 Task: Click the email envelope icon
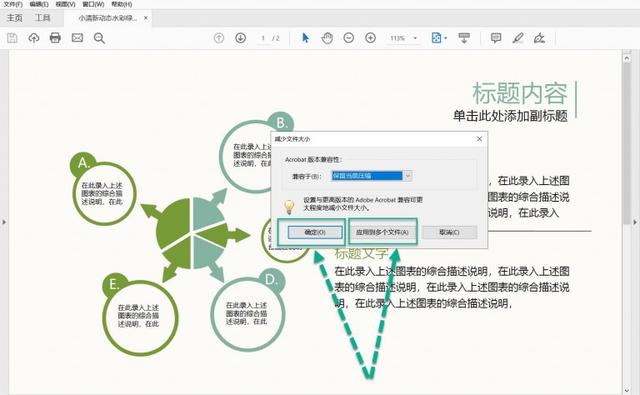click(77, 38)
